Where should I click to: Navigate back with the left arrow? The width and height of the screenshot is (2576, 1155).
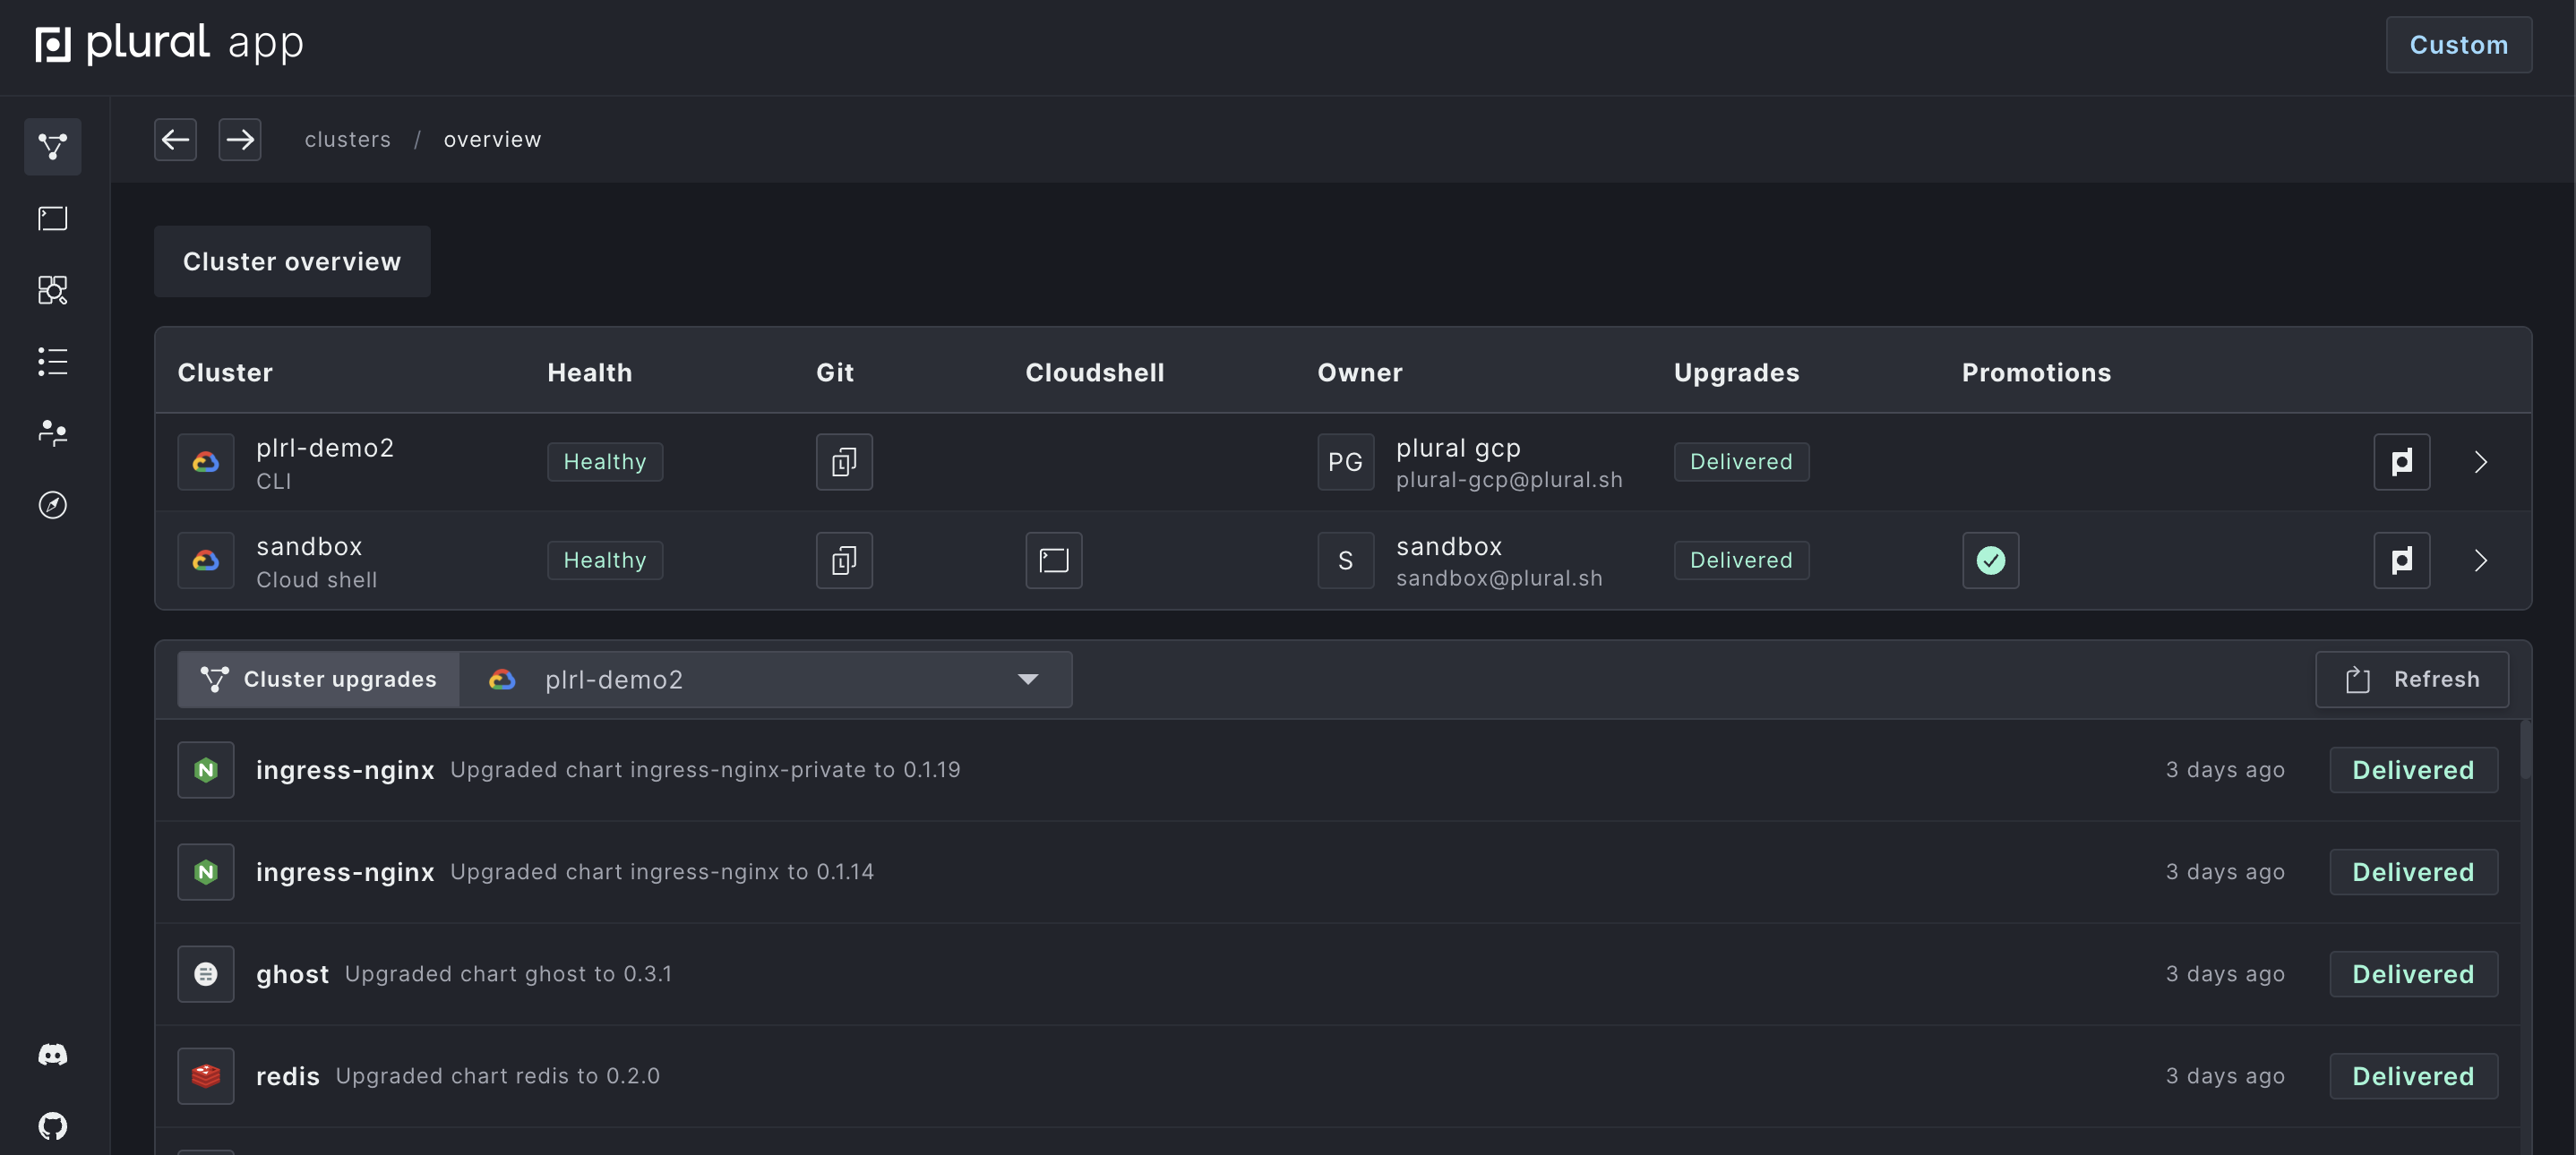[175, 140]
